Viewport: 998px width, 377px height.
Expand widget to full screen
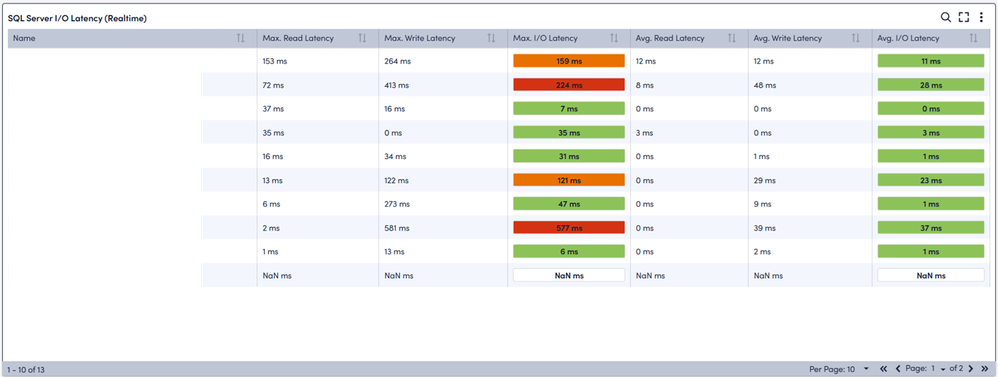(x=964, y=18)
